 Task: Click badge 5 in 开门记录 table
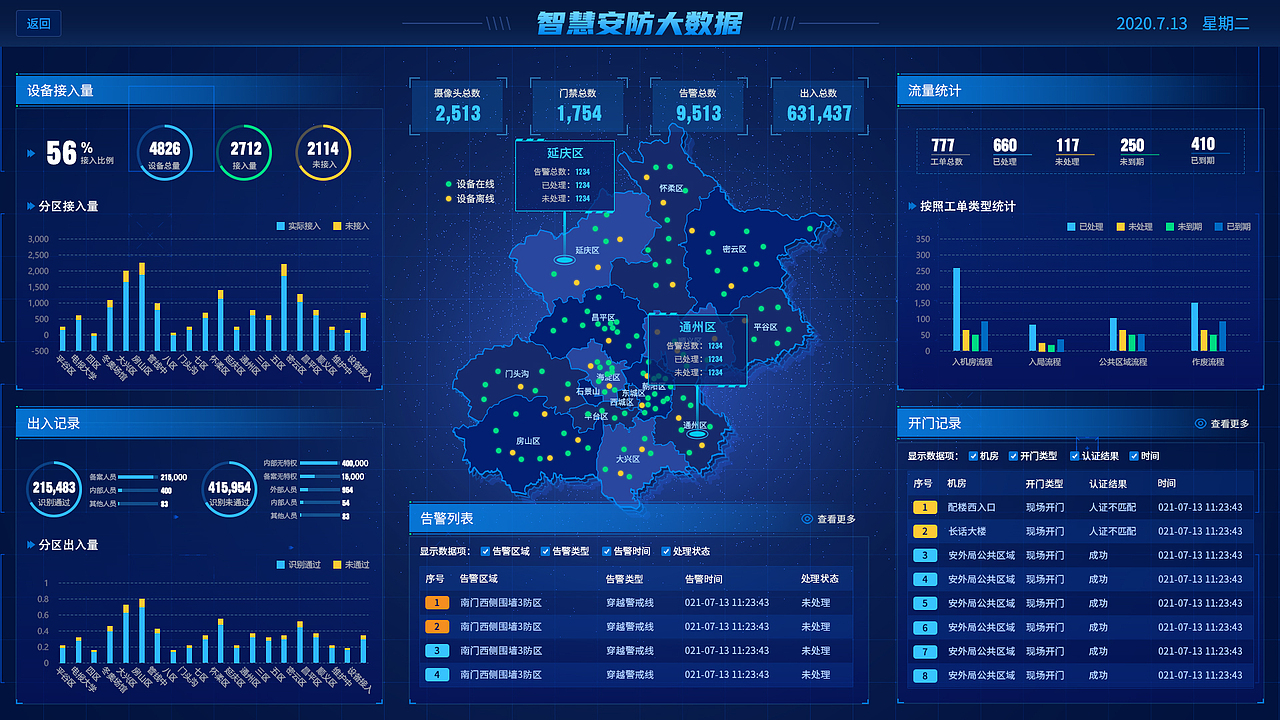tap(925, 603)
